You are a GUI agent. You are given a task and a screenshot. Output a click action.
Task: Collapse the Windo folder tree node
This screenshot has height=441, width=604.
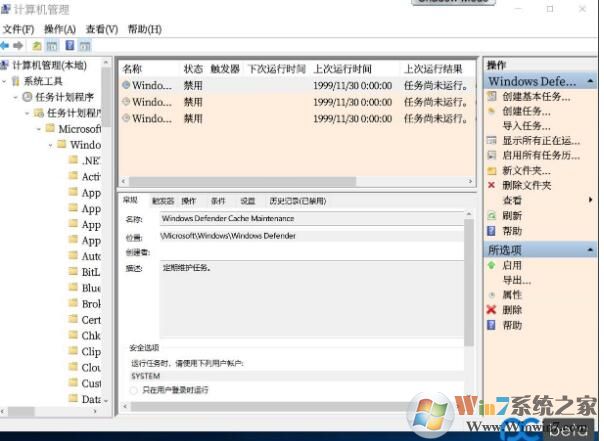[x=50, y=145]
